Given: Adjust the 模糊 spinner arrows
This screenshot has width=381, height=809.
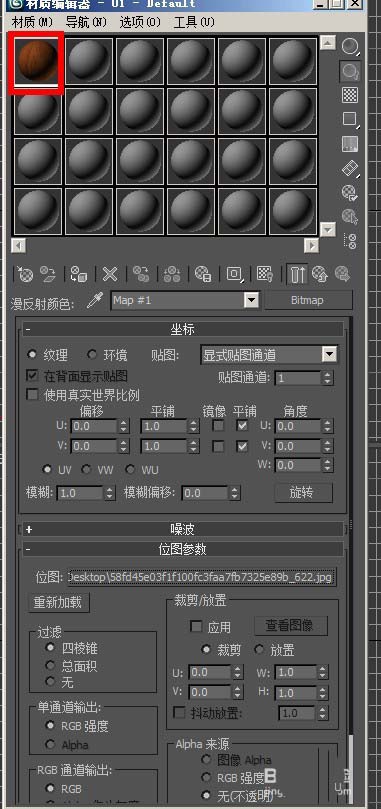Looking at the screenshot, I should pos(109,493).
